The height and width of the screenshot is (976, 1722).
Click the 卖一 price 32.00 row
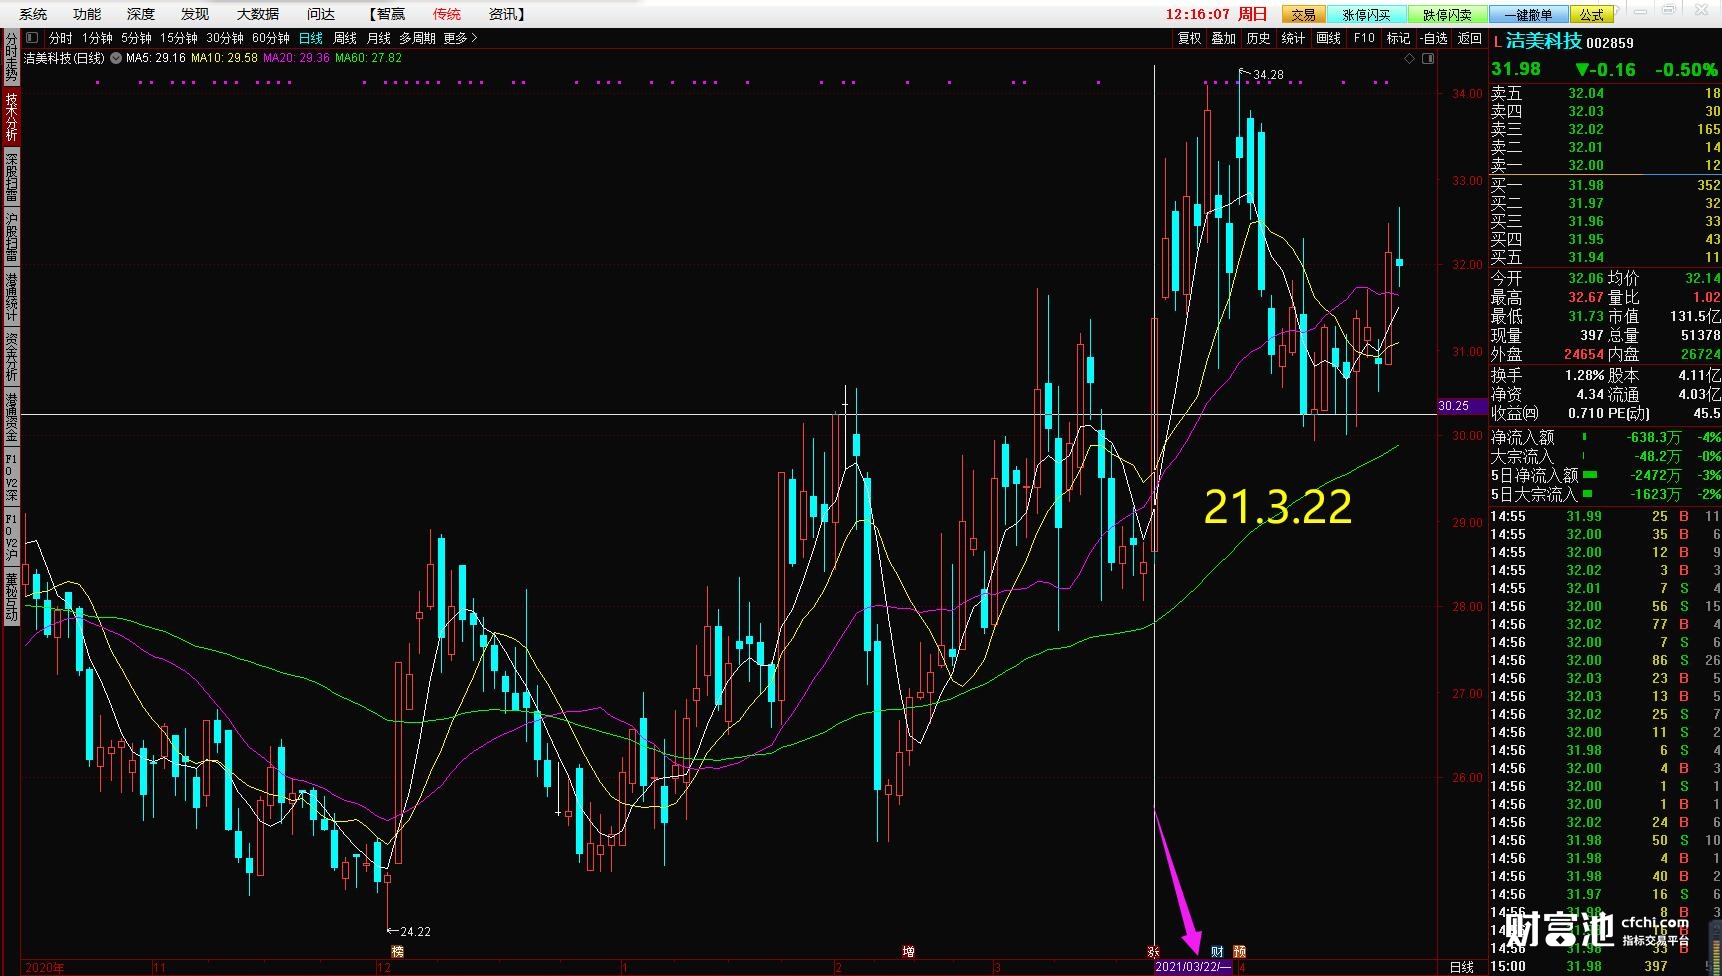click(1605, 165)
